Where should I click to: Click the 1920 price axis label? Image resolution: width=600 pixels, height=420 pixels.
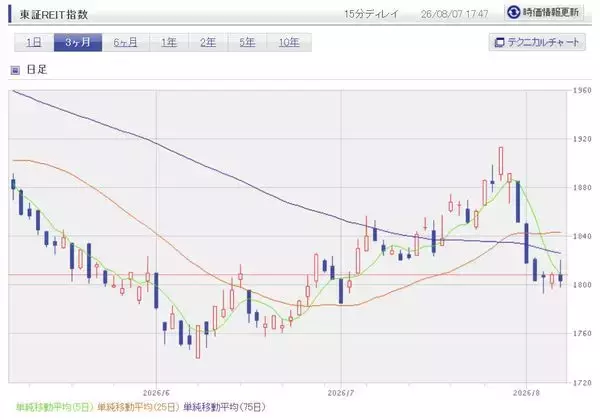coord(582,139)
